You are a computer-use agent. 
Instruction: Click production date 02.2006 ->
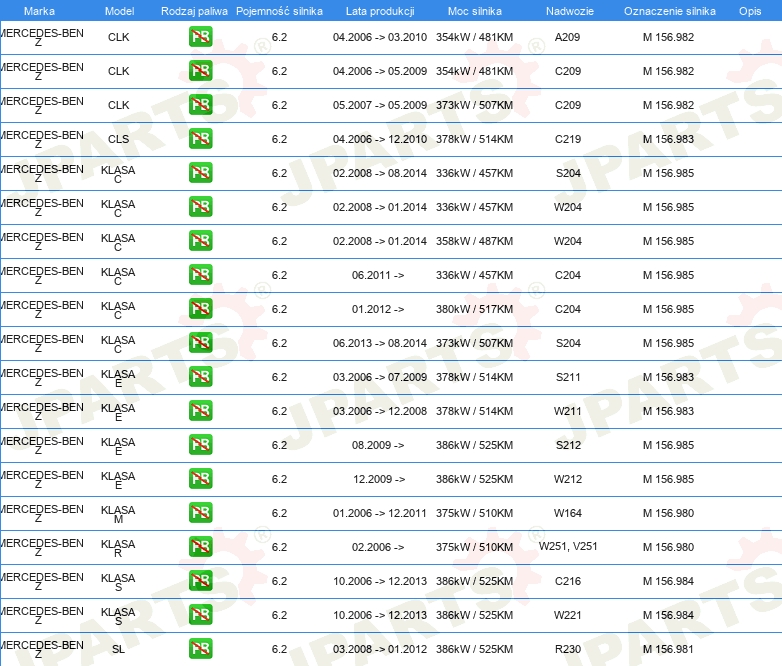coord(378,547)
